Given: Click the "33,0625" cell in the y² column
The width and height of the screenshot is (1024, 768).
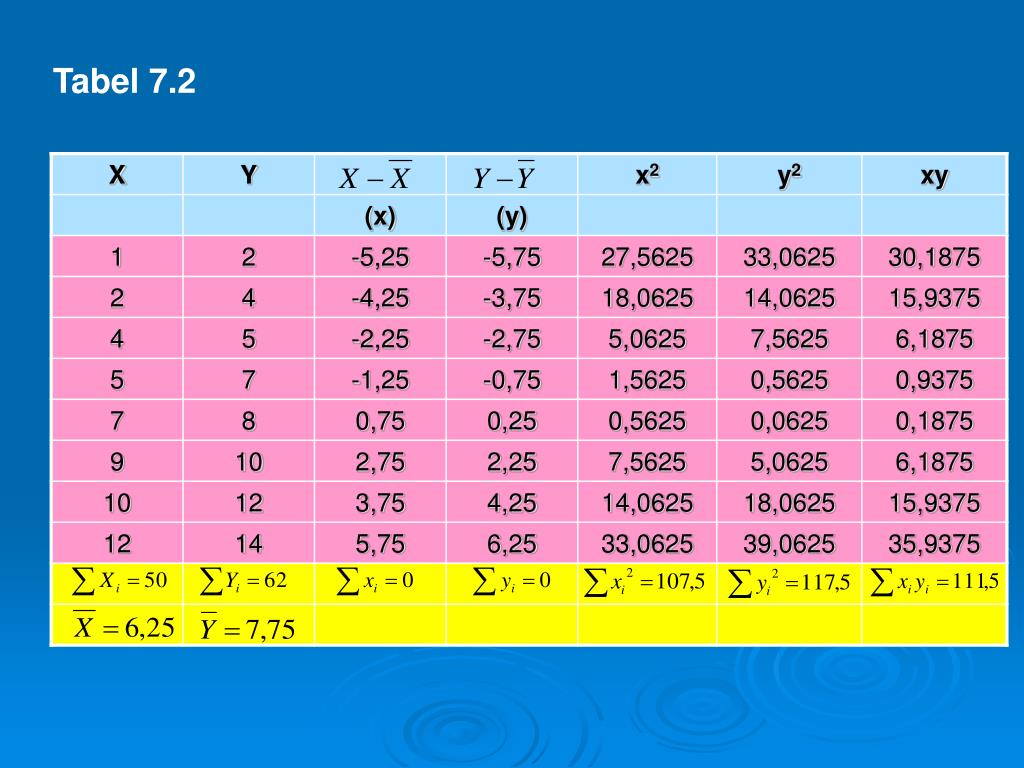Looking at the screenshot, I should (x=789, y=257).
